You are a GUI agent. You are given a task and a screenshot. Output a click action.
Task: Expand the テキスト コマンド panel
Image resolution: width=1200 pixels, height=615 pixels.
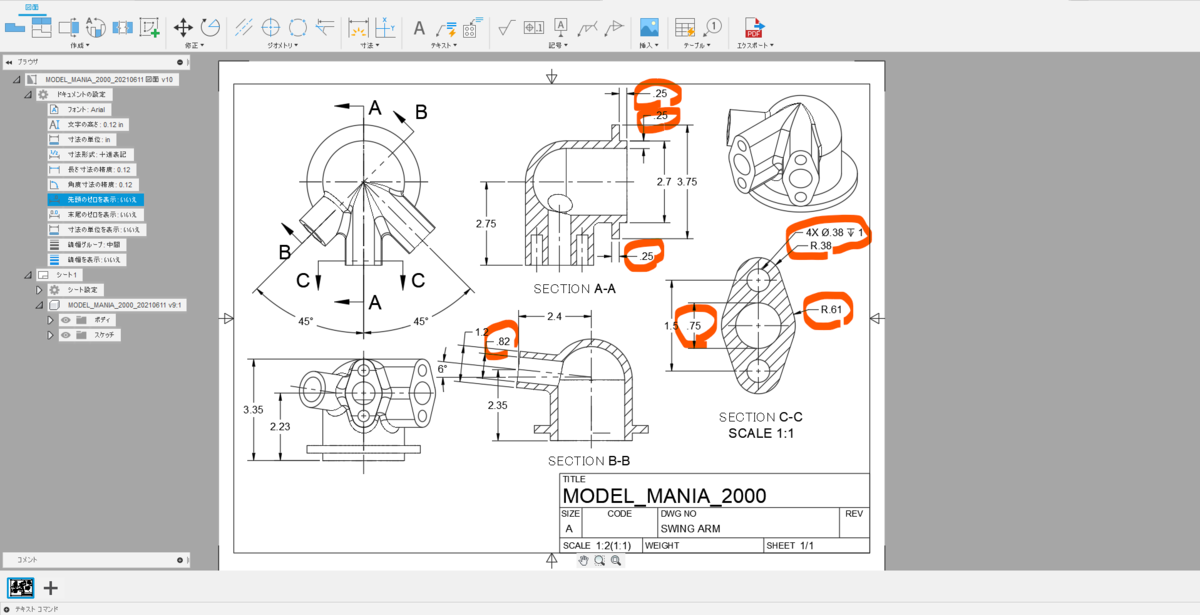tap(7, 608)
